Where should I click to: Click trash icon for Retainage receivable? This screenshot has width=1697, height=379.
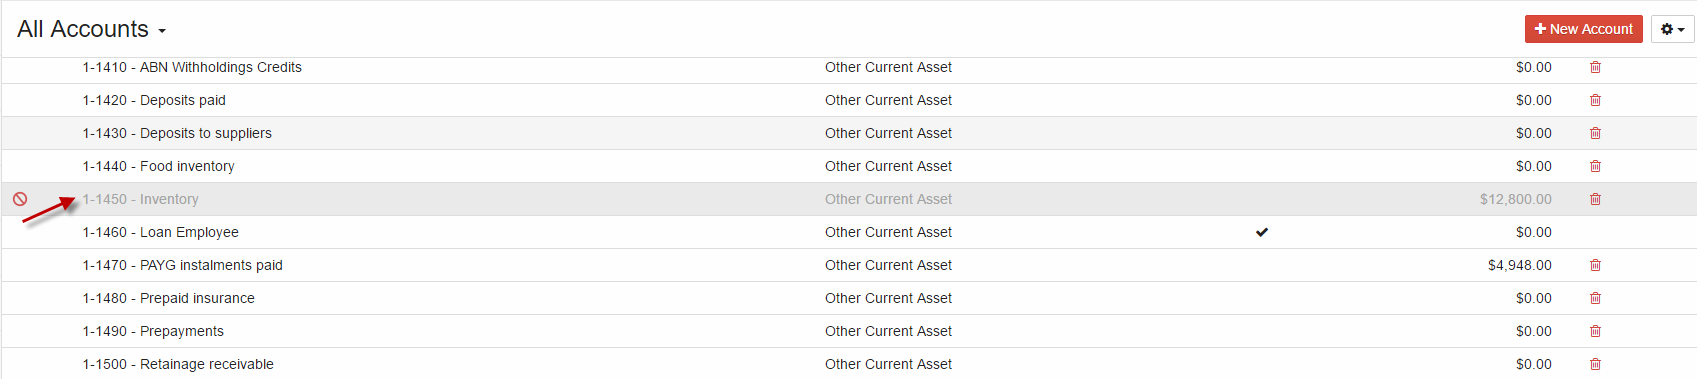[1595, 364]
